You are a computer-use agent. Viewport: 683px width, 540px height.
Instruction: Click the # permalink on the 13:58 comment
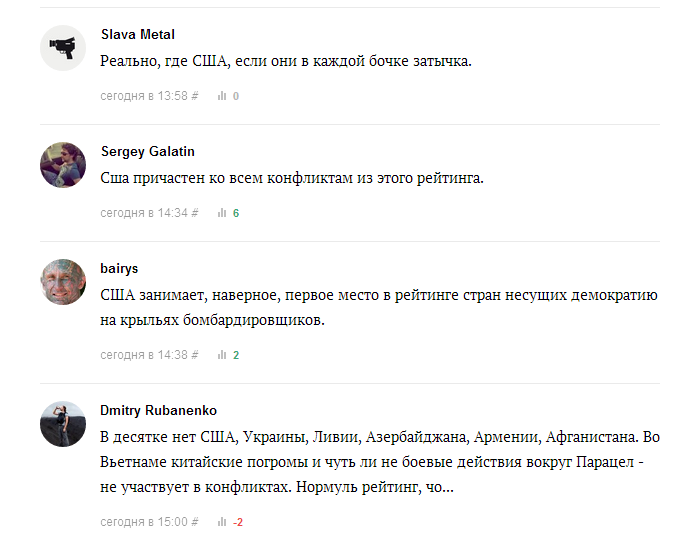(195, 96)
